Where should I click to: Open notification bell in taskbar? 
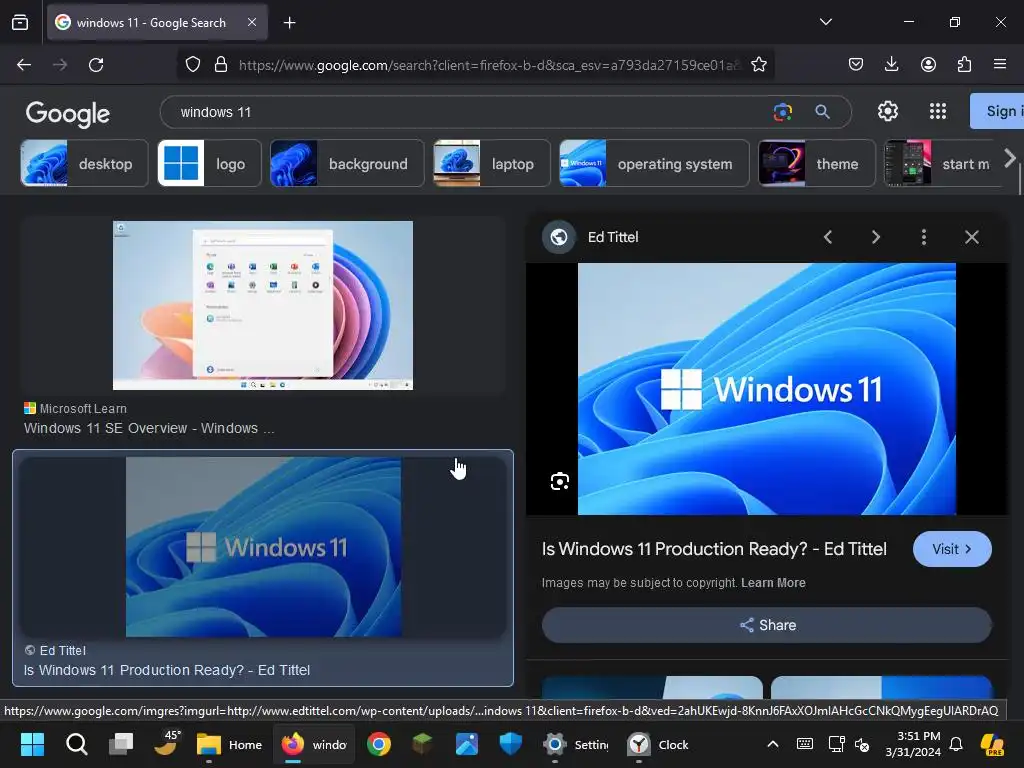pyautogui.click(x=956, y=744)
